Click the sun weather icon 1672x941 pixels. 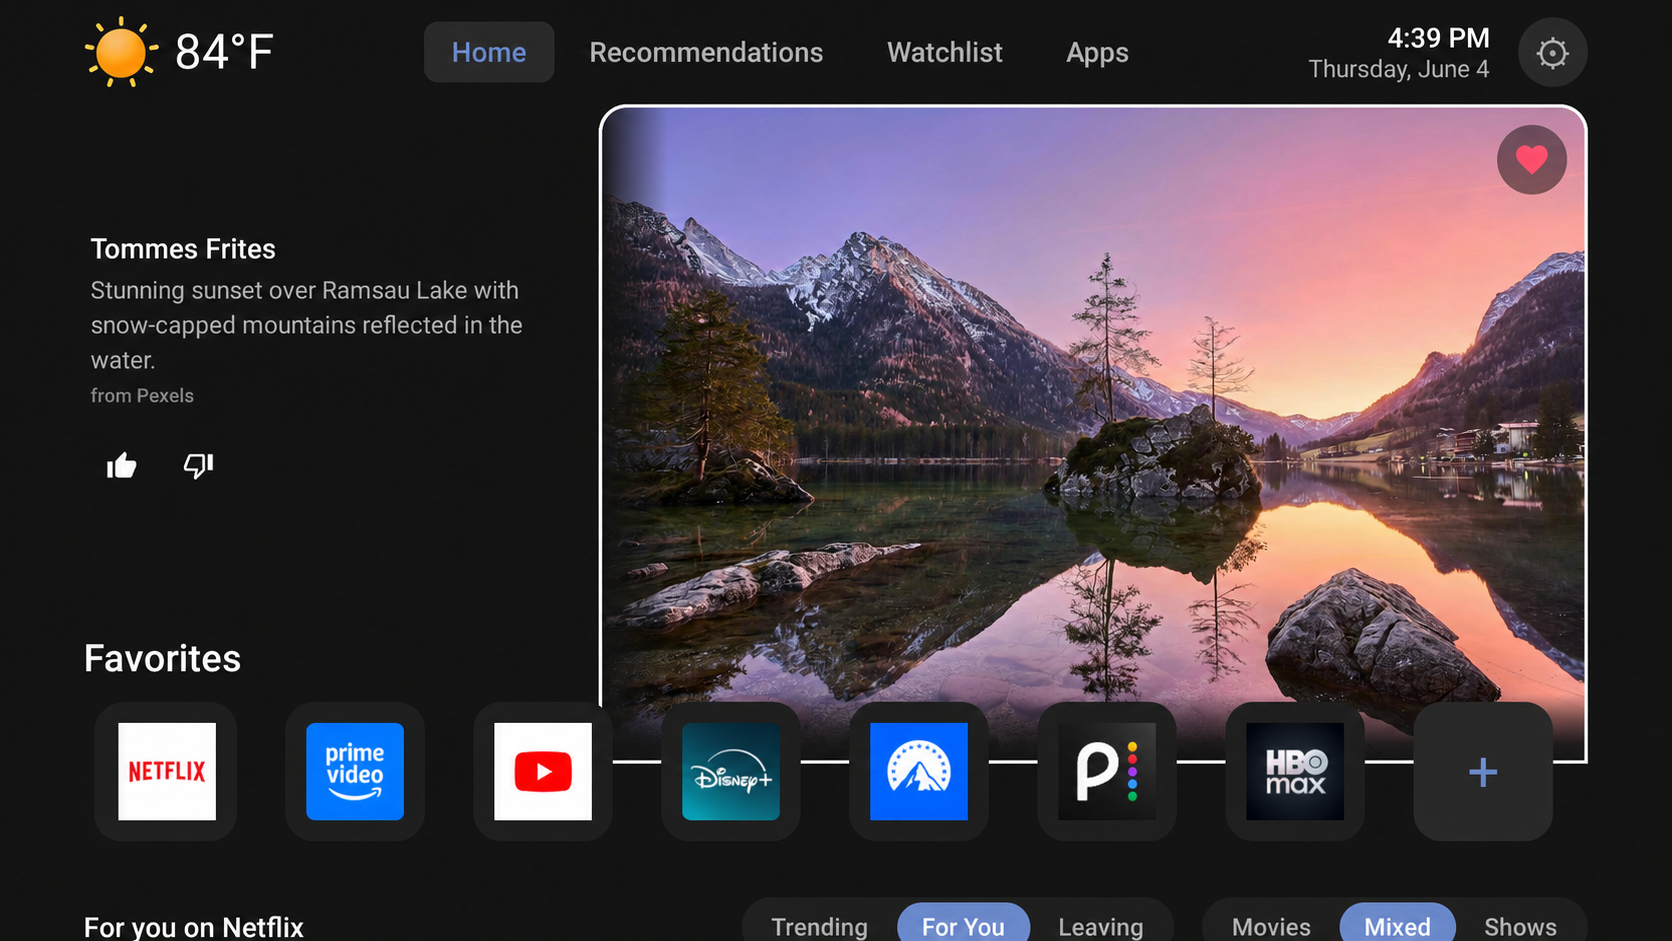121,52
